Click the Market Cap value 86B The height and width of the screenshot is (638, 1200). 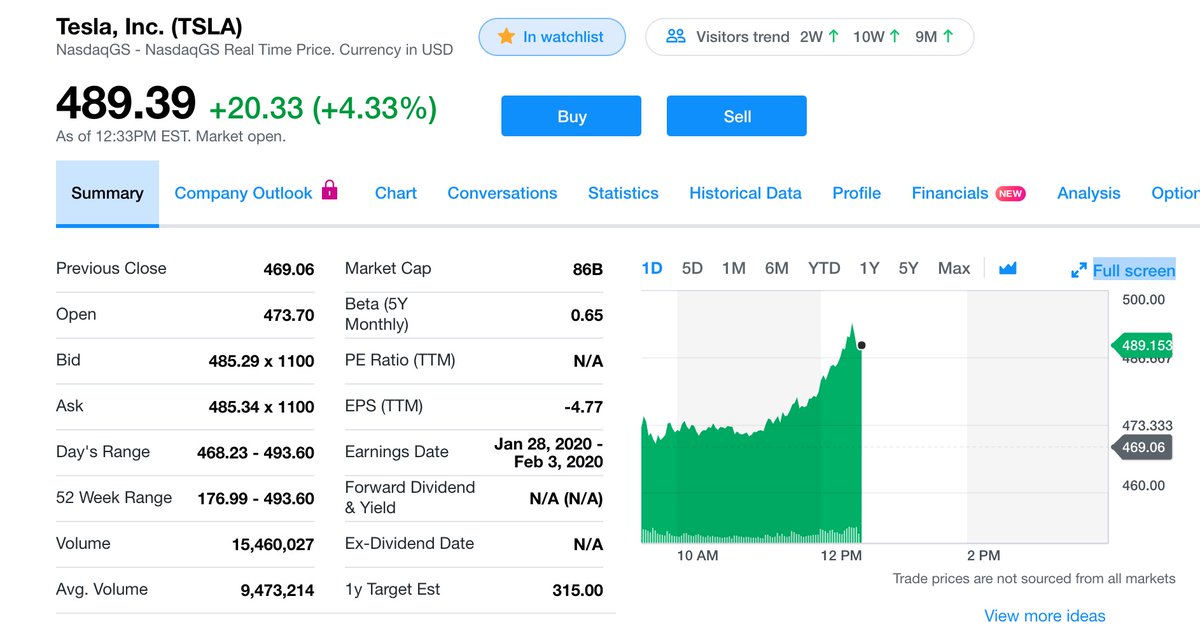pyautogui.click(x=588, y=269)
